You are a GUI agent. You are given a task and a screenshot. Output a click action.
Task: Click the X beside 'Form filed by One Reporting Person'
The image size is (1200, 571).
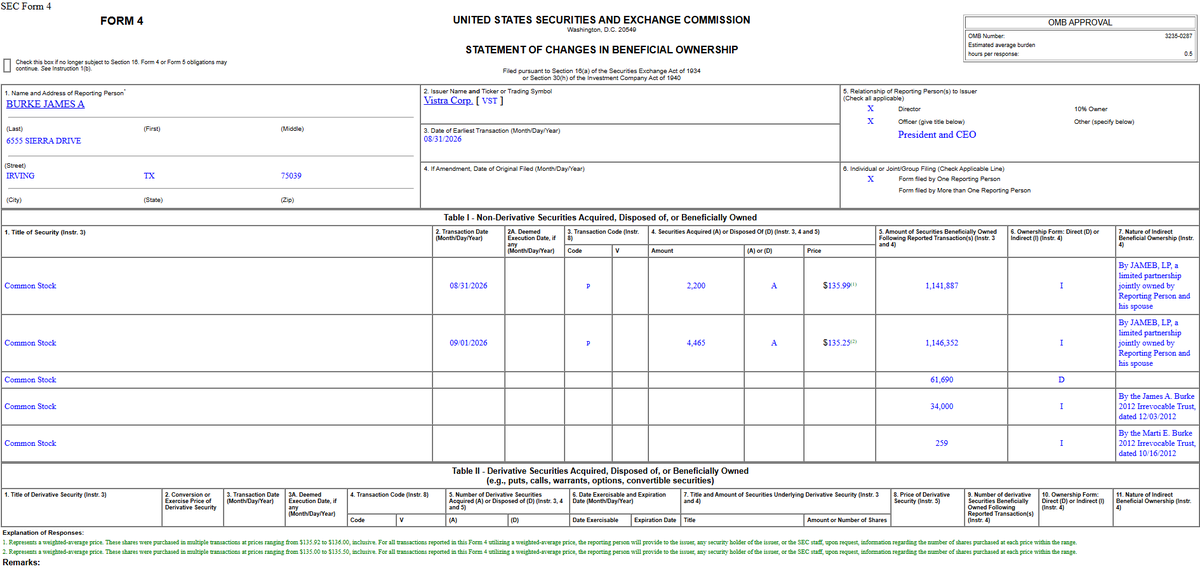point(872,179)
